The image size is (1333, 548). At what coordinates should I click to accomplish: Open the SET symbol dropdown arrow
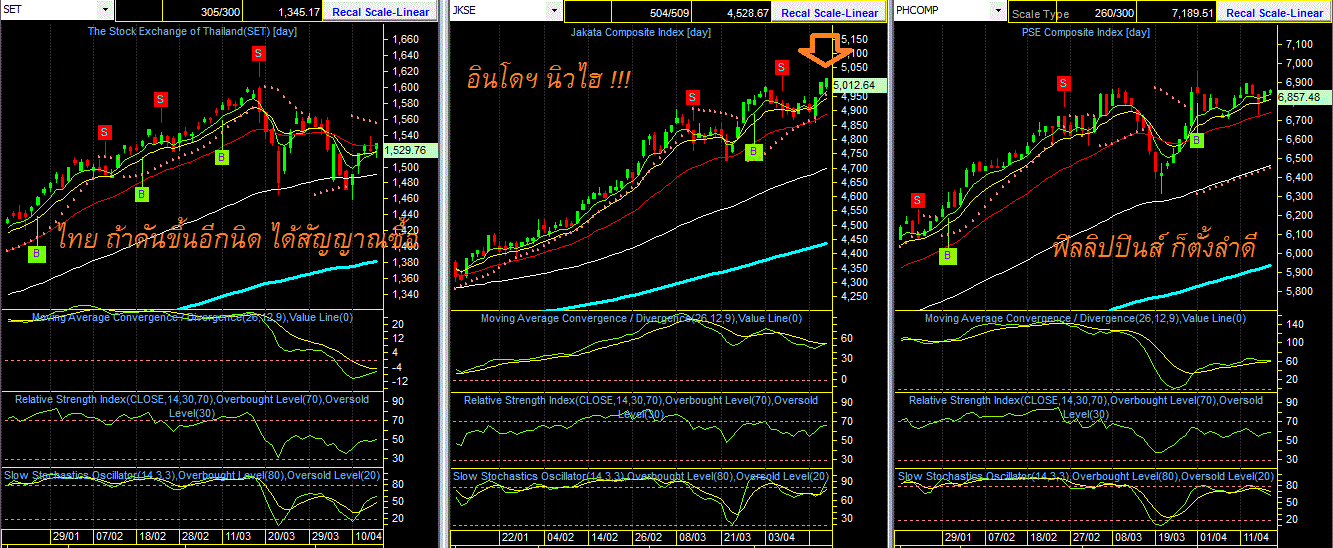105,9
